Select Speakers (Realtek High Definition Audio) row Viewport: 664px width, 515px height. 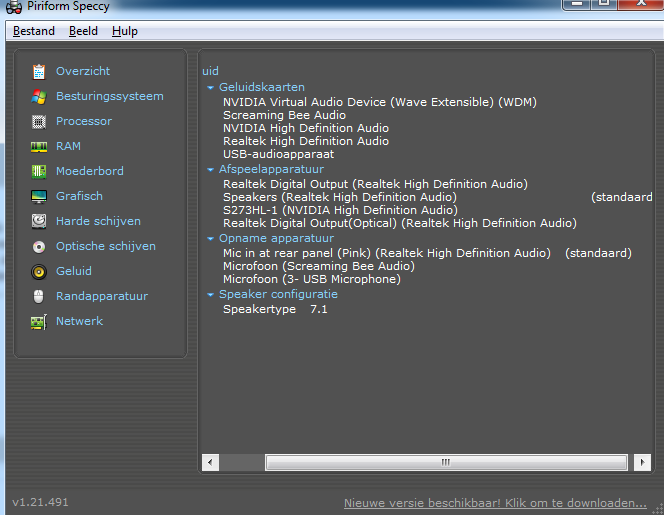[340, 197]
